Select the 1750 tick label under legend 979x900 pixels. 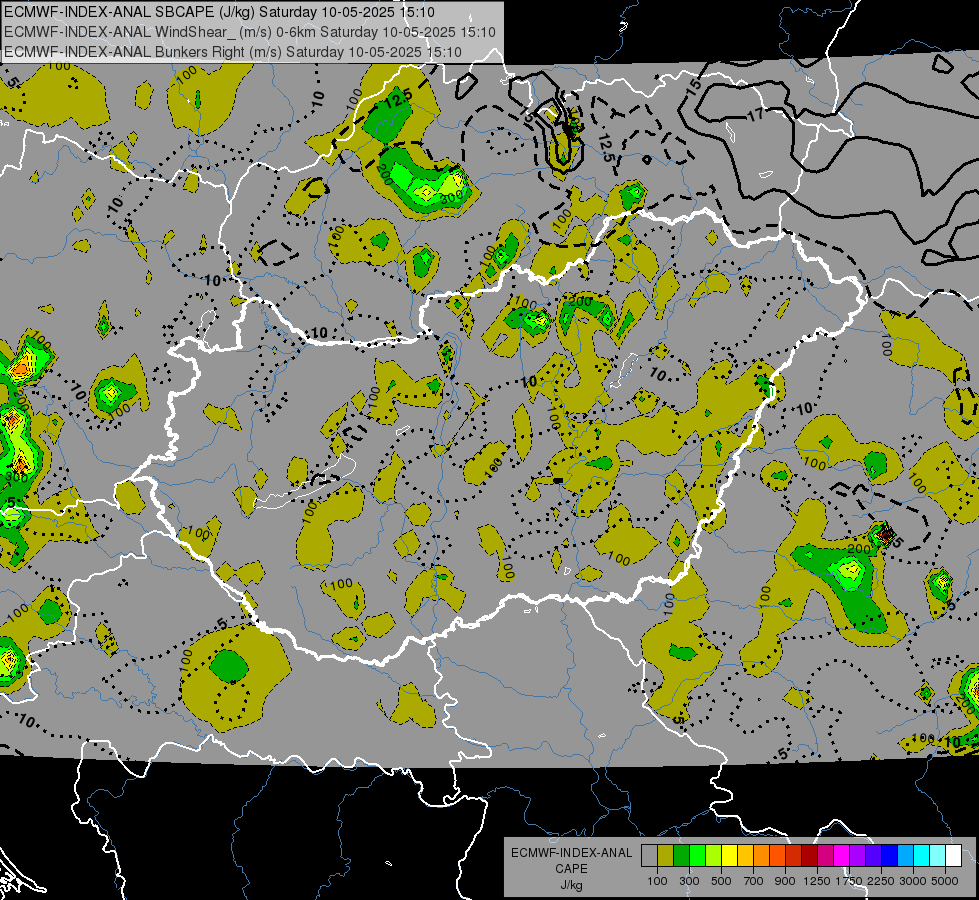(849, 881)
